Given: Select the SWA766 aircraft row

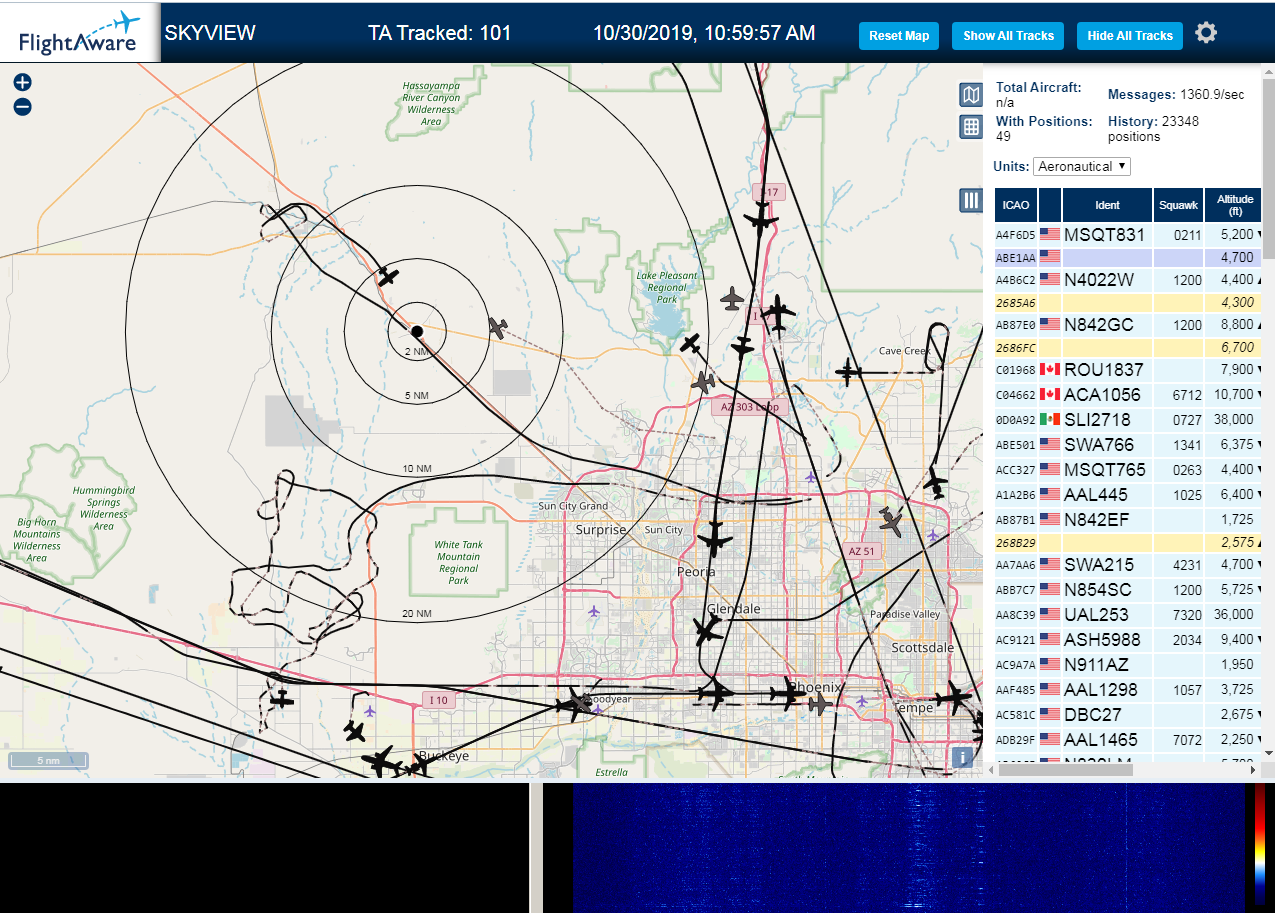Looking at the screenshot, I should 1129,445.
